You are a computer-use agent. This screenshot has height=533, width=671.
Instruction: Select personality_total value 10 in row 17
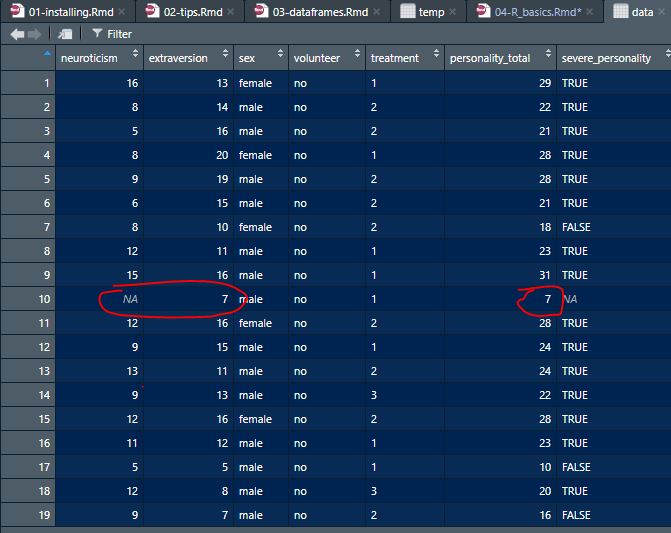pyautogui.click(x=500, y=467)
